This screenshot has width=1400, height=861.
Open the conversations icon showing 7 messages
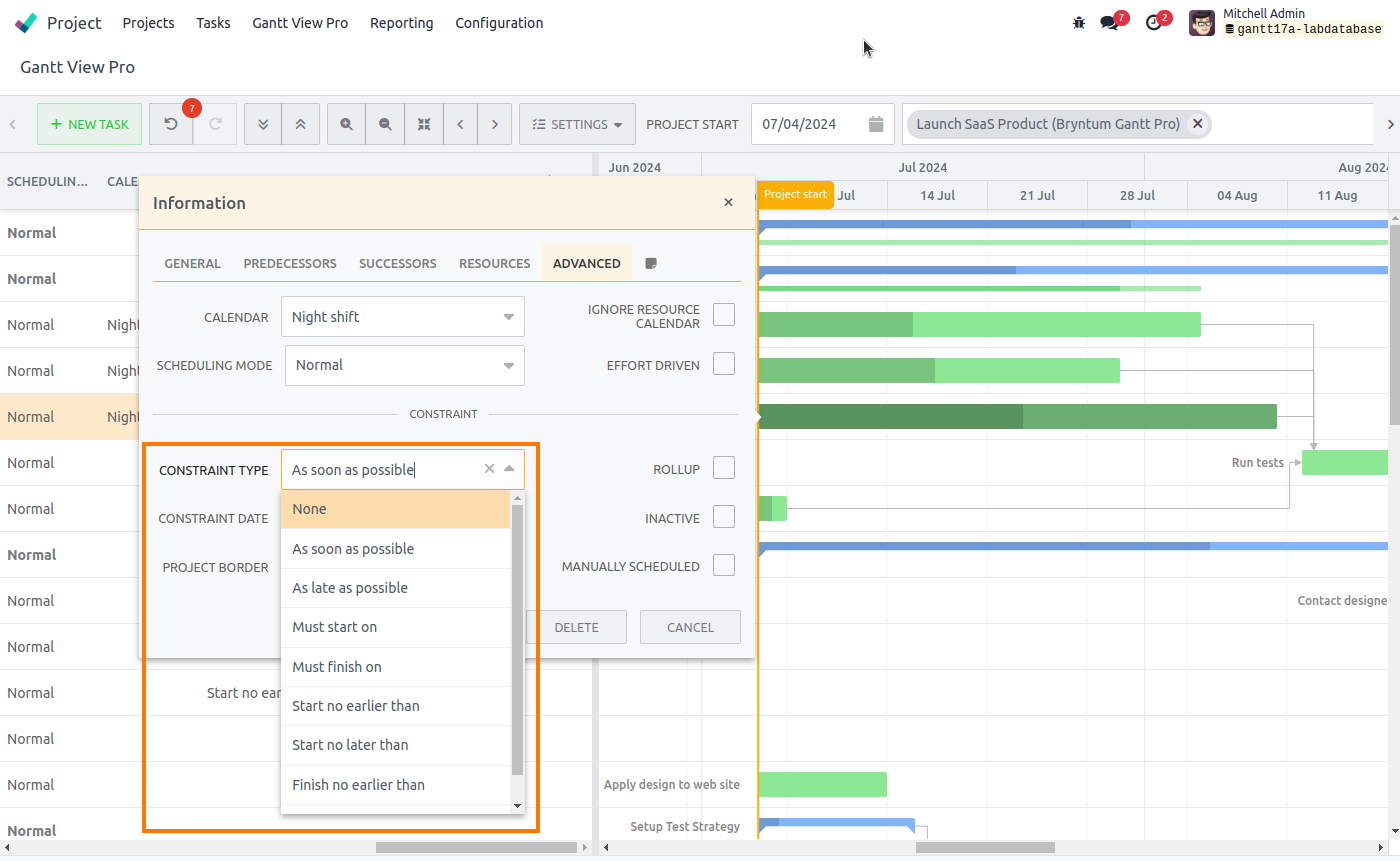tap(1112, 21)
